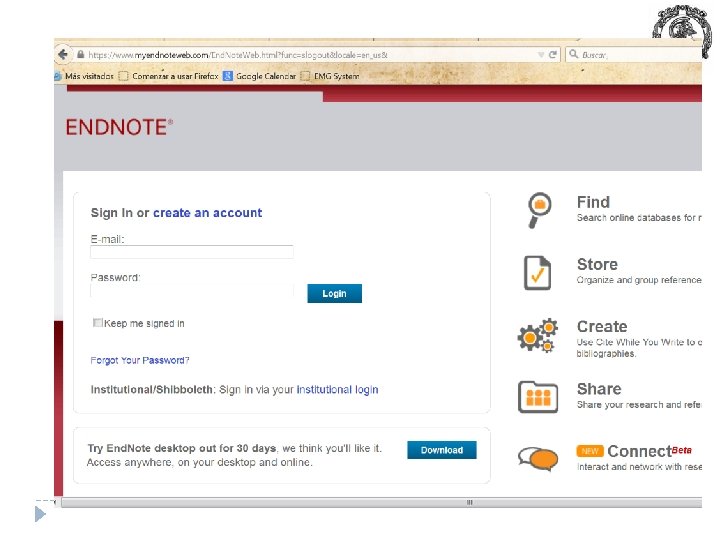The width and height of the screenshot is (720, 540).
Task: Click the Login button
Action: (334, 293)
